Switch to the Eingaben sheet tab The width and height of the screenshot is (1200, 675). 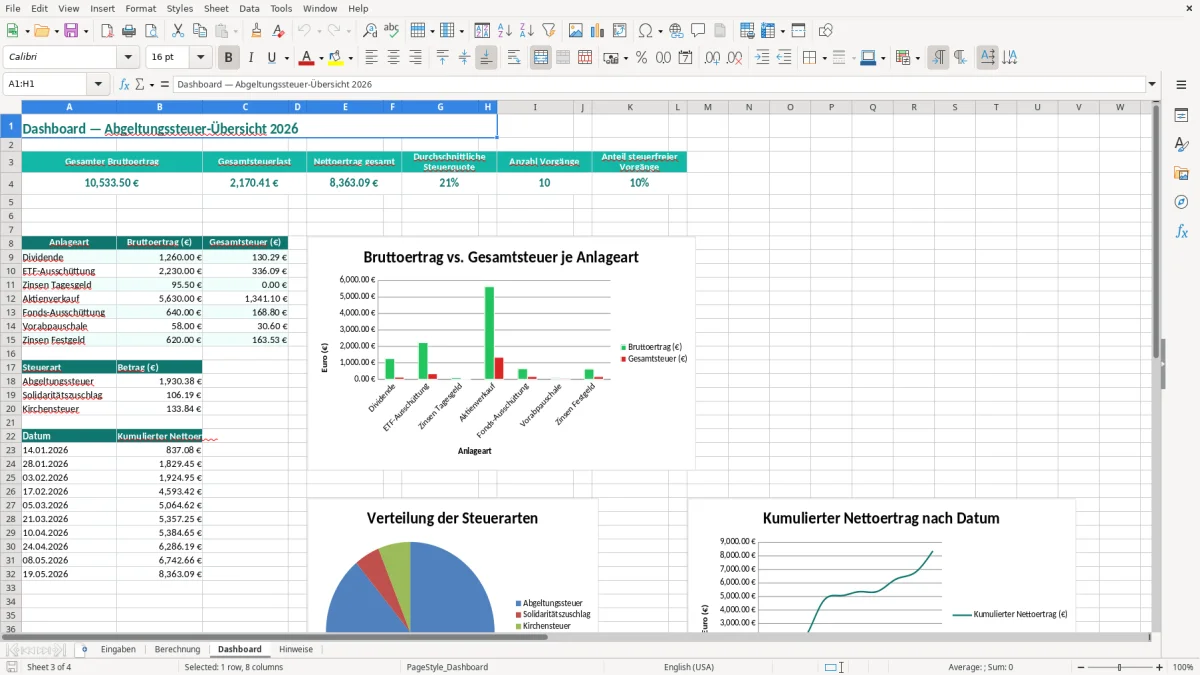click(118, 649)
